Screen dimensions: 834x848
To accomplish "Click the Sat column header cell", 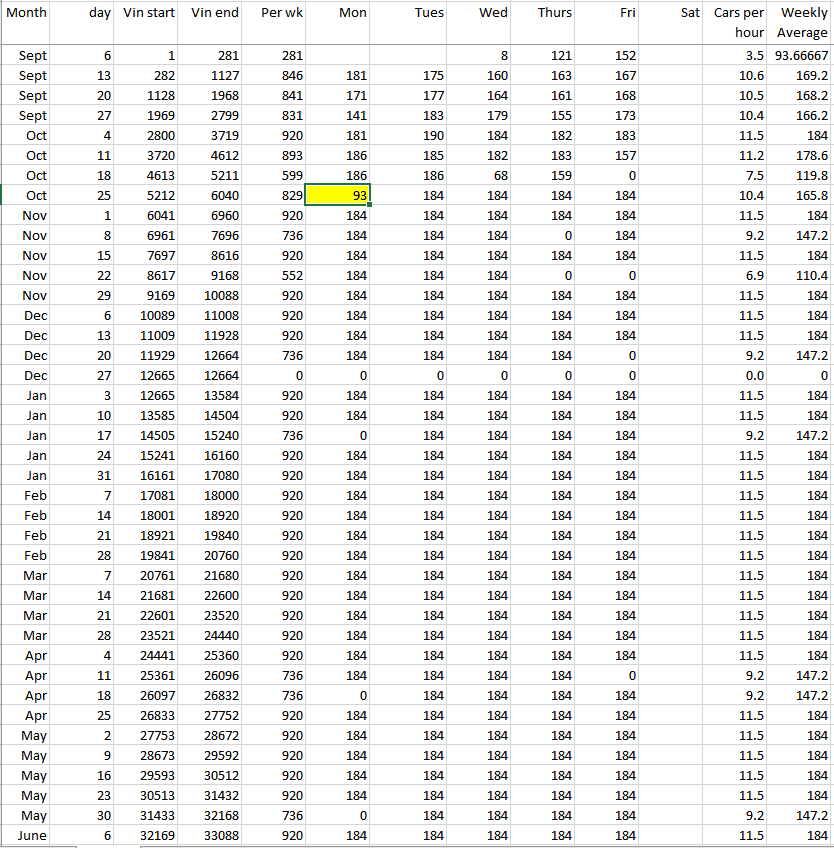I will [672, 13].
